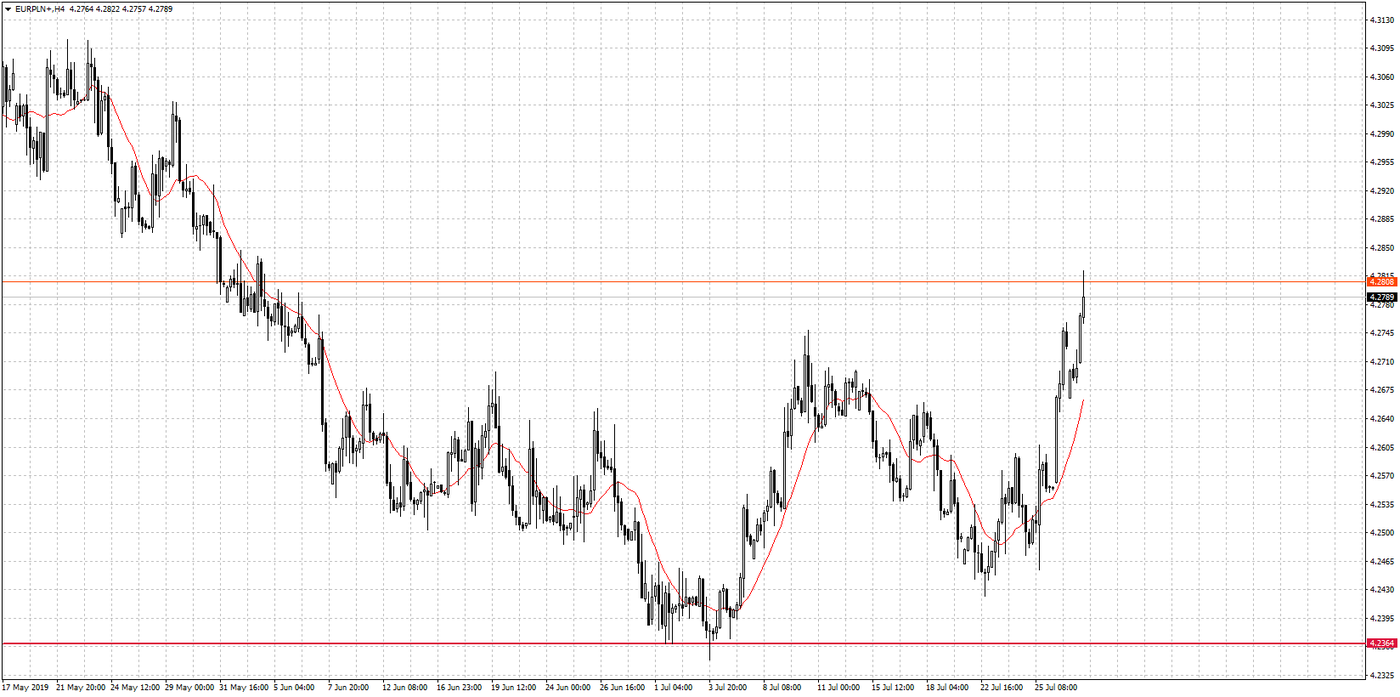Click the 19 Jun 12:00 time label
1400x697 pixels.
(x=512, y=688)
